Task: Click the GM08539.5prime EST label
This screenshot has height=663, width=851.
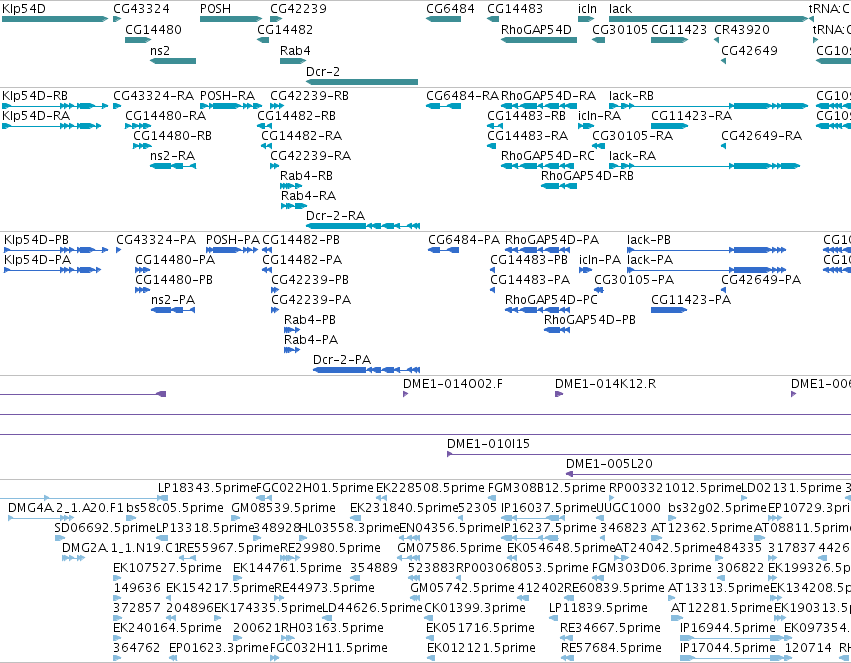Action: tap(284, 508)
